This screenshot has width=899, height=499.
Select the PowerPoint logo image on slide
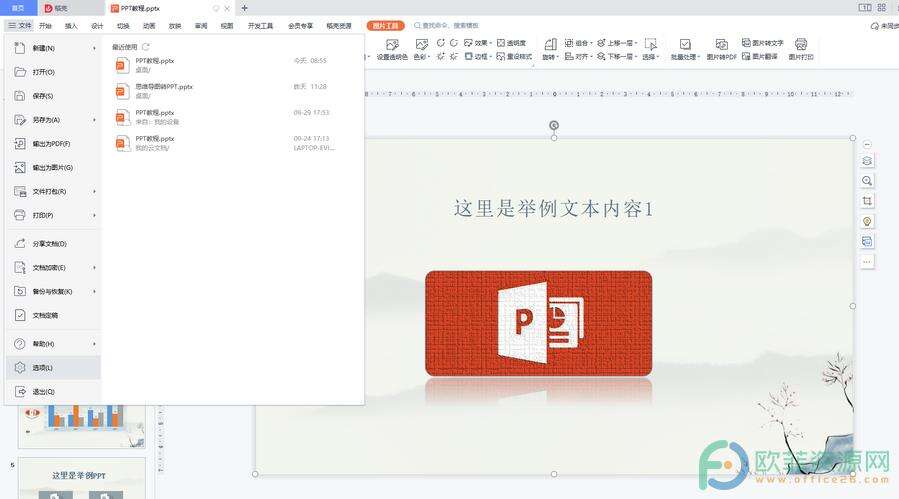coord(538,323)
